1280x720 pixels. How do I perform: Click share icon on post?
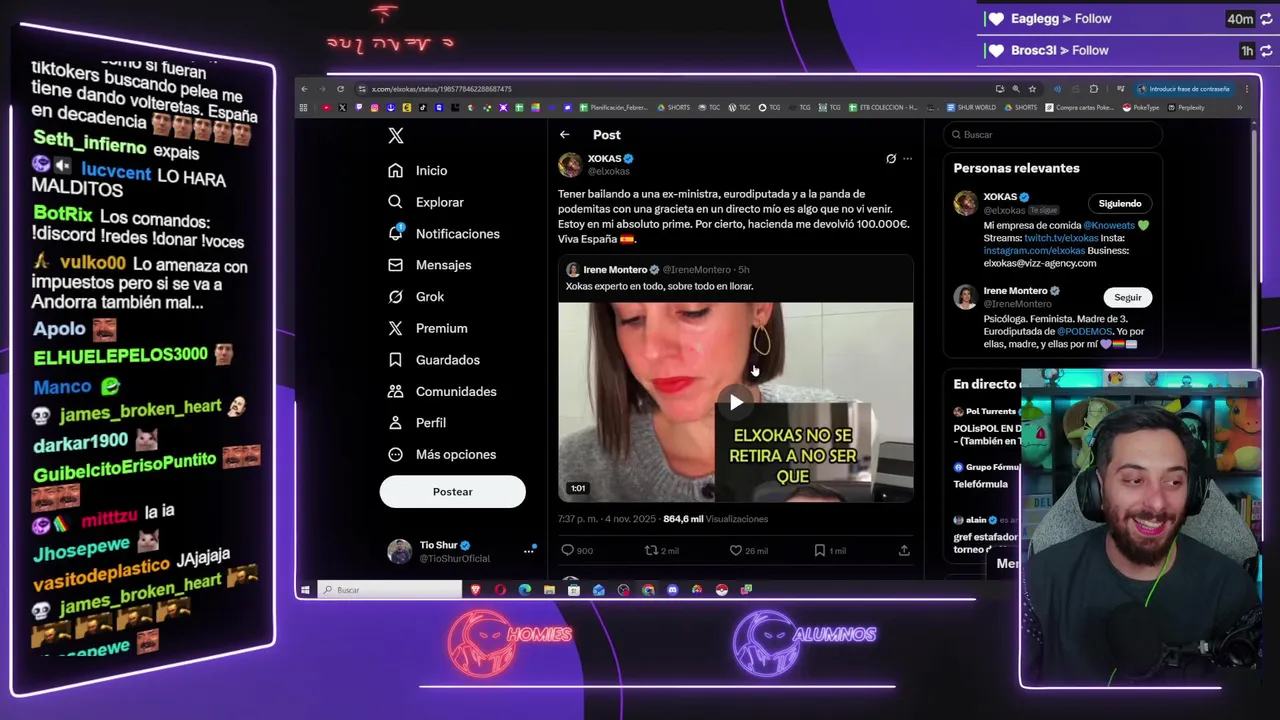904,550
